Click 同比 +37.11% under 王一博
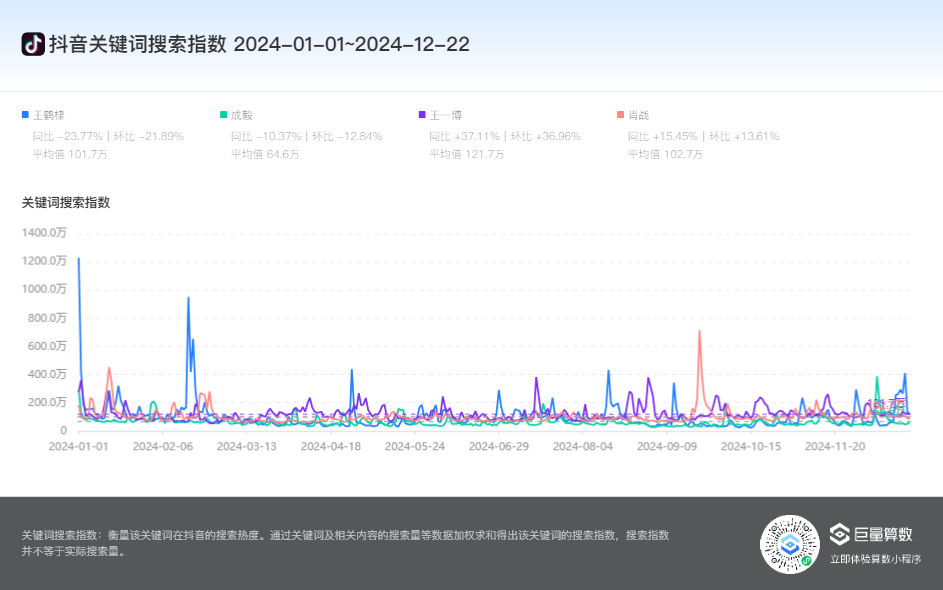 tap(465, 137)
